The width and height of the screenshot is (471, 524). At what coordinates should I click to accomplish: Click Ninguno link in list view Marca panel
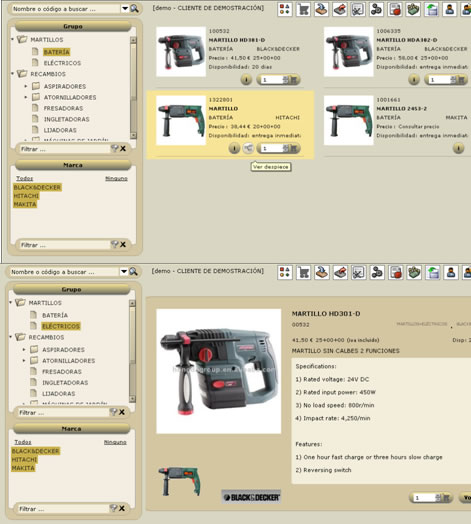[116, 178]
